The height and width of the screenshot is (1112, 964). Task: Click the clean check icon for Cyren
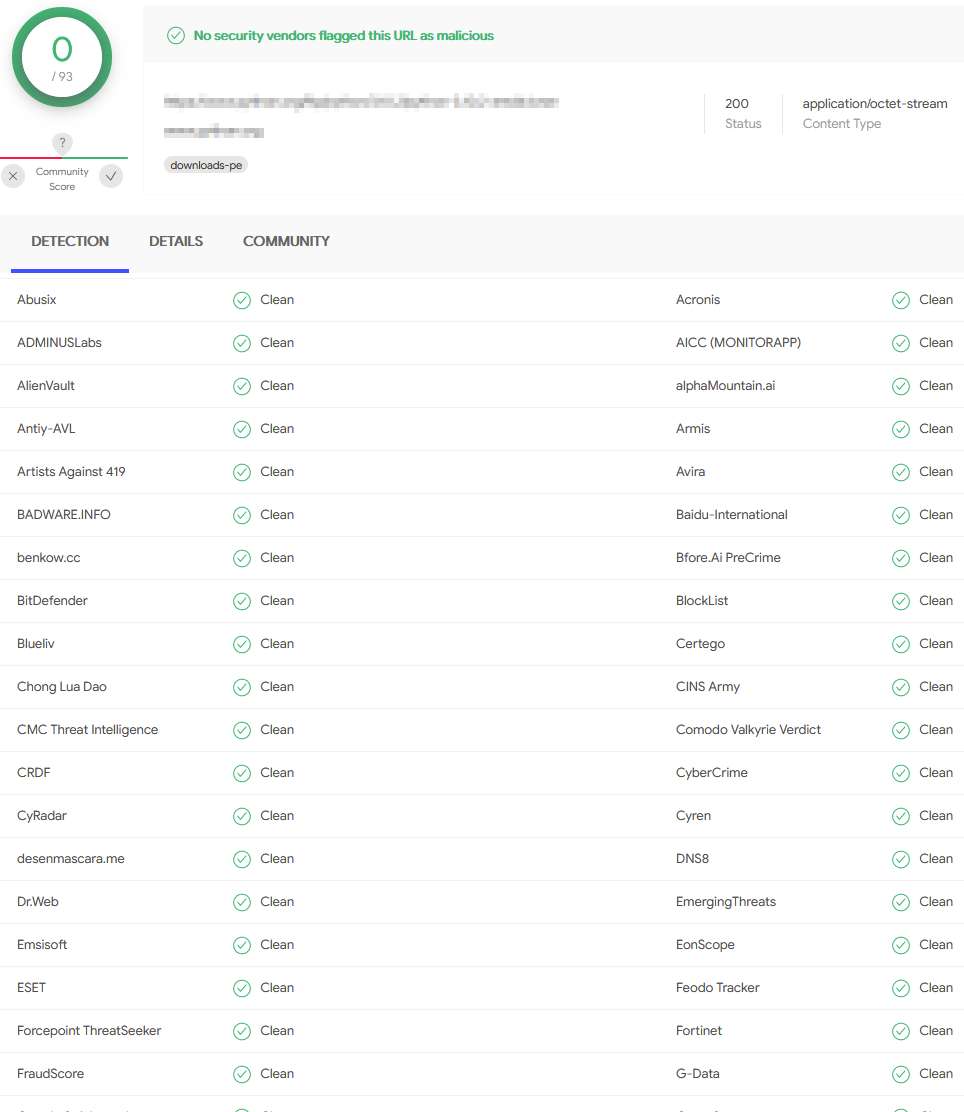(901, 816)
